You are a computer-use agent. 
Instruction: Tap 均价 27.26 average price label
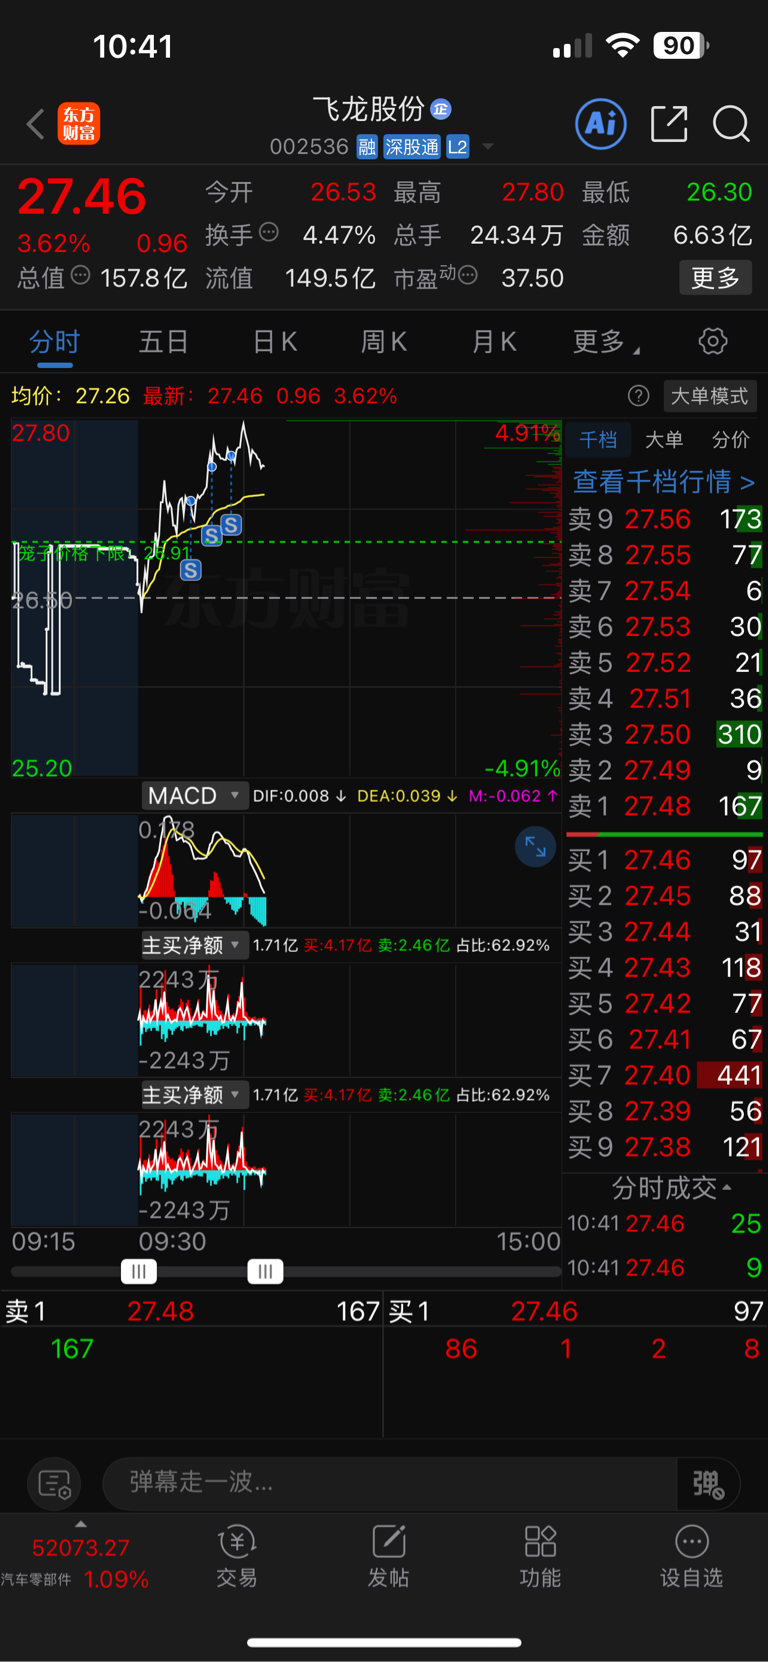point(71,396)
